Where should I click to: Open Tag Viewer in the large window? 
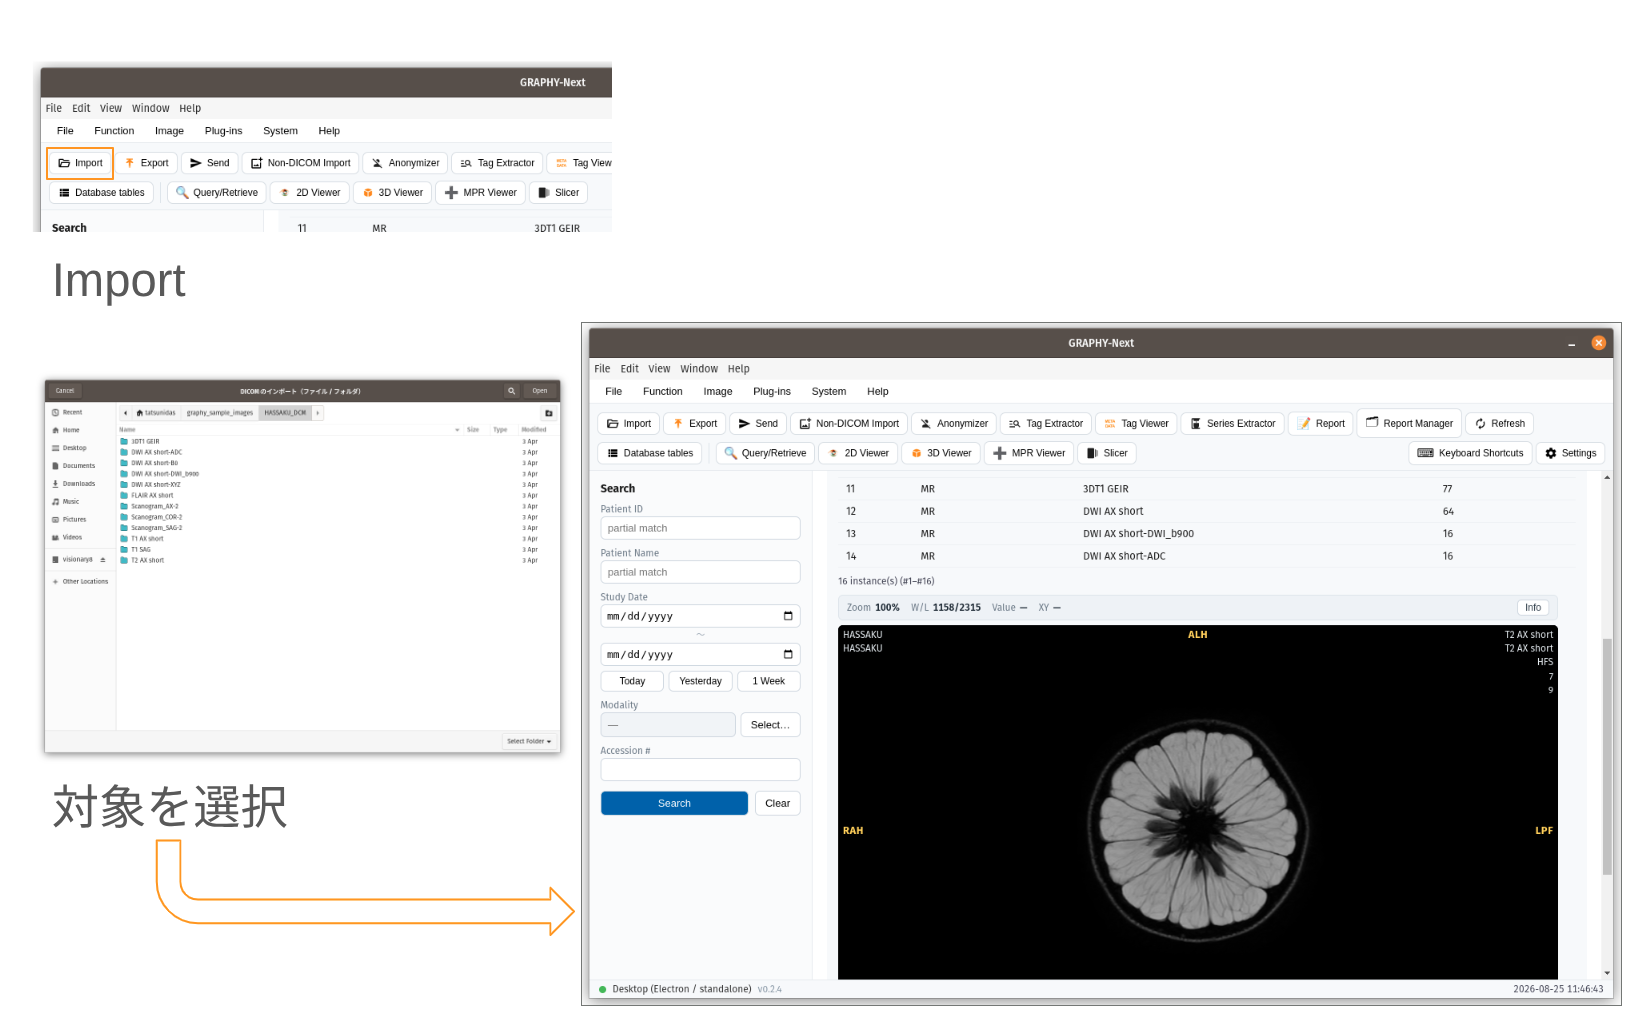[1136, 423]
